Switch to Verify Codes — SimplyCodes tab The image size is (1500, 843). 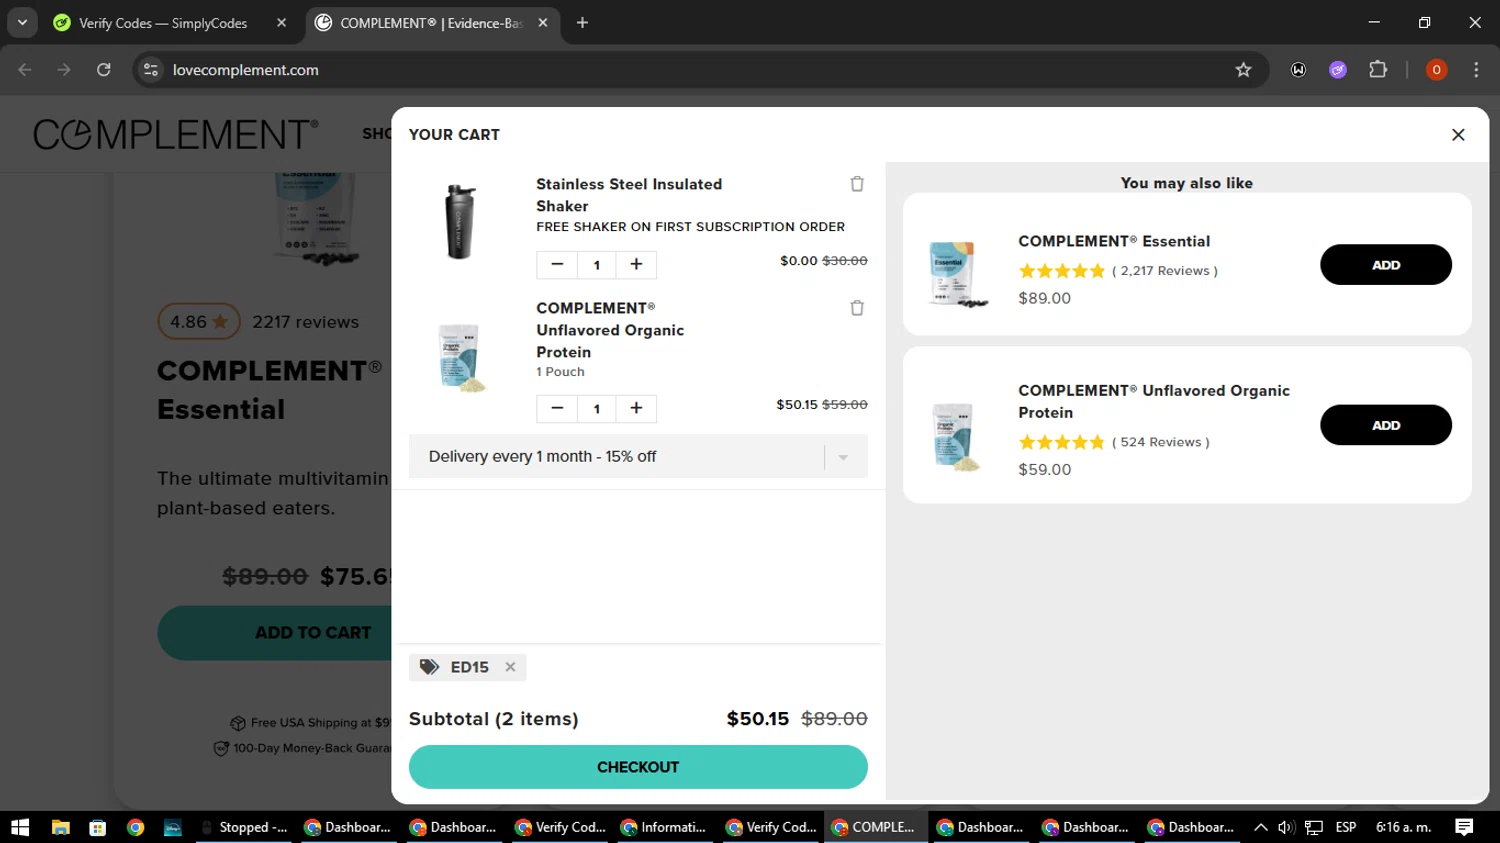click(163, 23)
